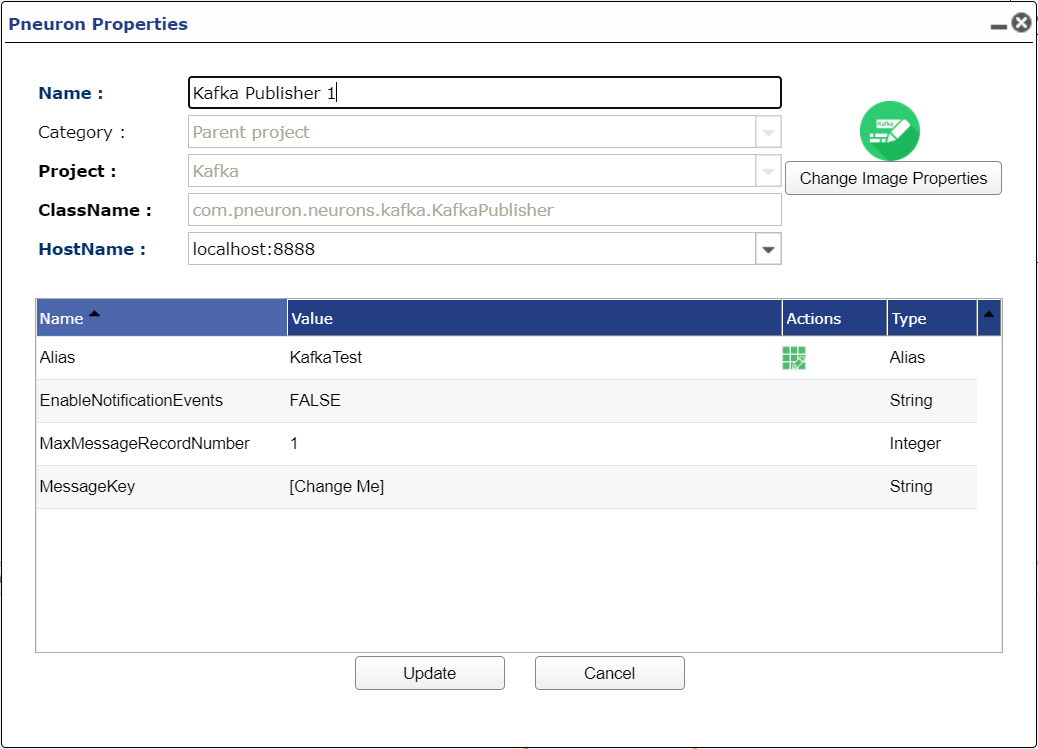Click the Category : label

point(81,132)
